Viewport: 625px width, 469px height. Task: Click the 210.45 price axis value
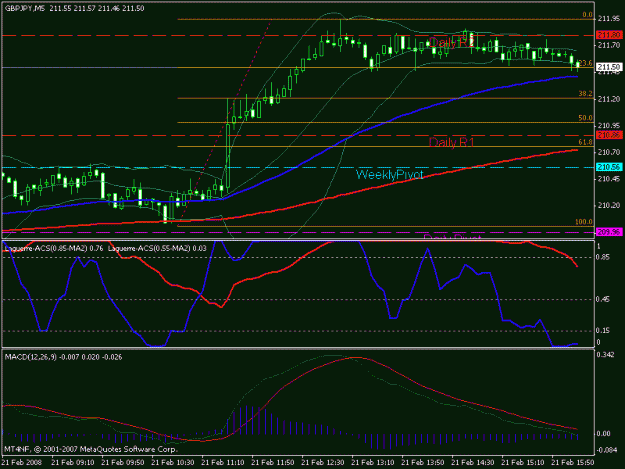[x=609, y=179]
